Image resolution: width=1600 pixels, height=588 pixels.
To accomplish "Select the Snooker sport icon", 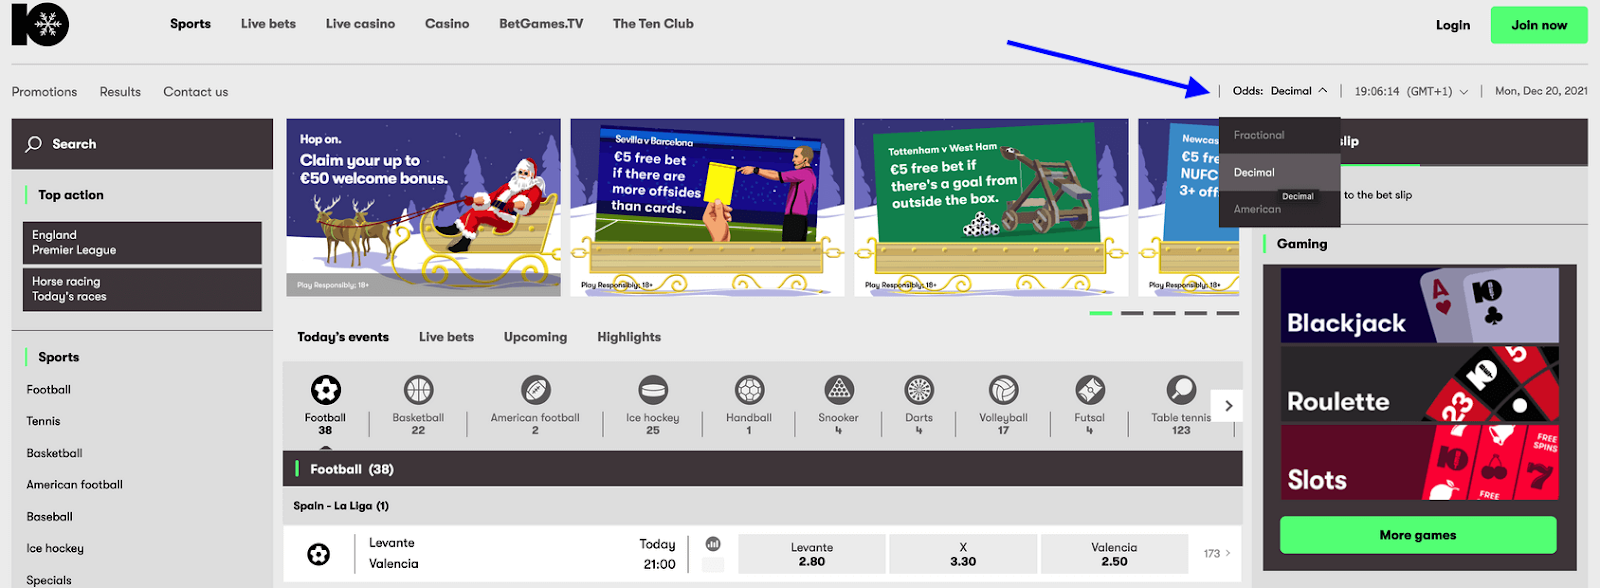I will (838, 389).
